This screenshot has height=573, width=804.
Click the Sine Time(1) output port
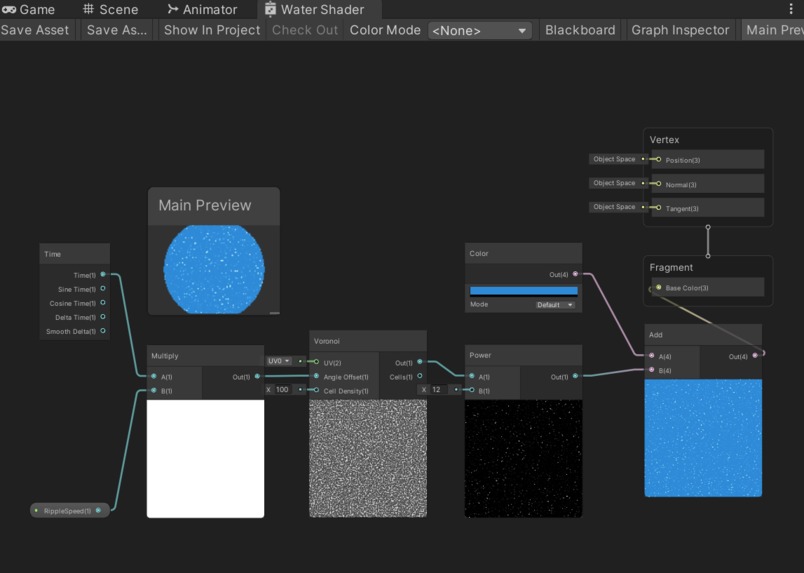[x=103, y=289]
